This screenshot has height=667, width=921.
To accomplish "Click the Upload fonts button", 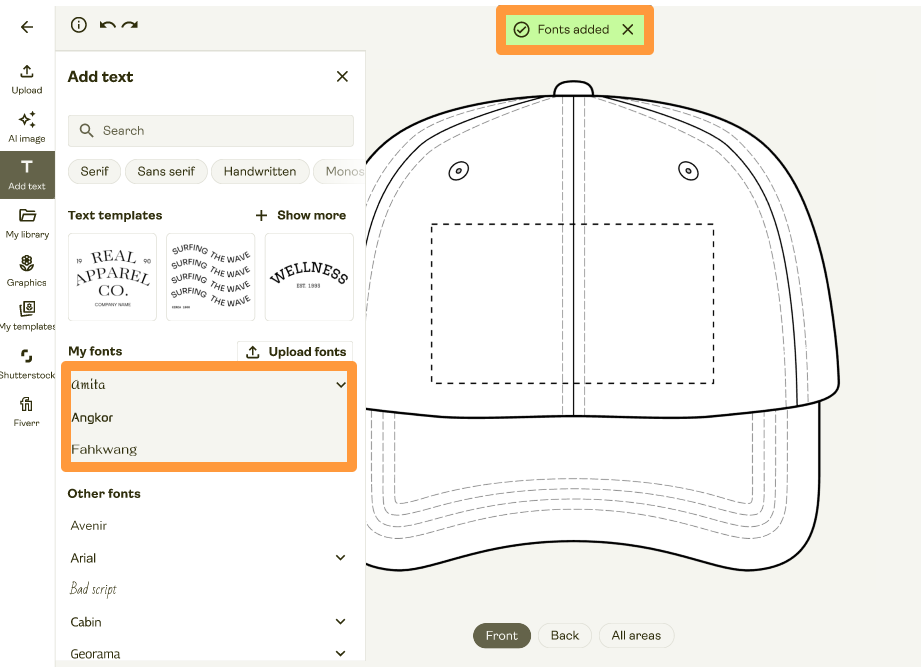I will coord(295,351).
